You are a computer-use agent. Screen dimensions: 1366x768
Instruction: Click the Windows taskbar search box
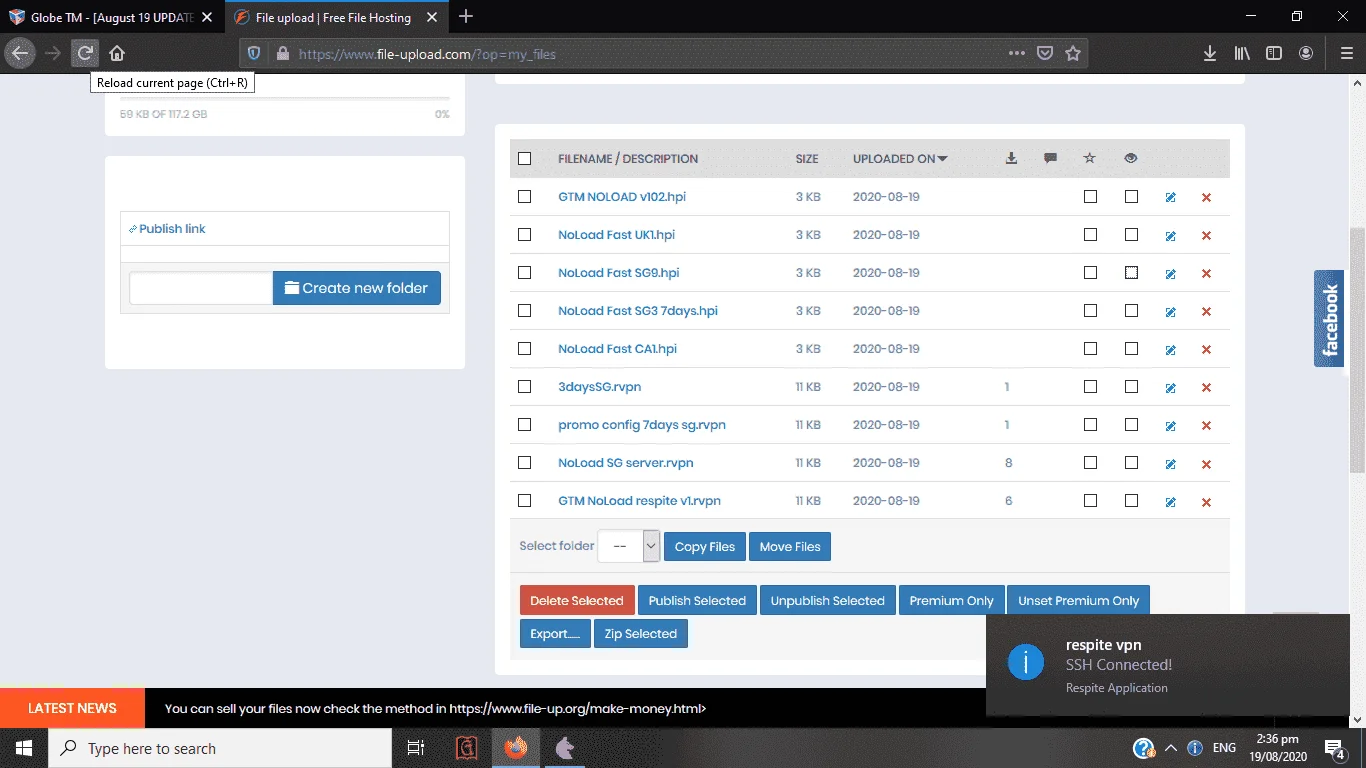click(x=220, y=748)
